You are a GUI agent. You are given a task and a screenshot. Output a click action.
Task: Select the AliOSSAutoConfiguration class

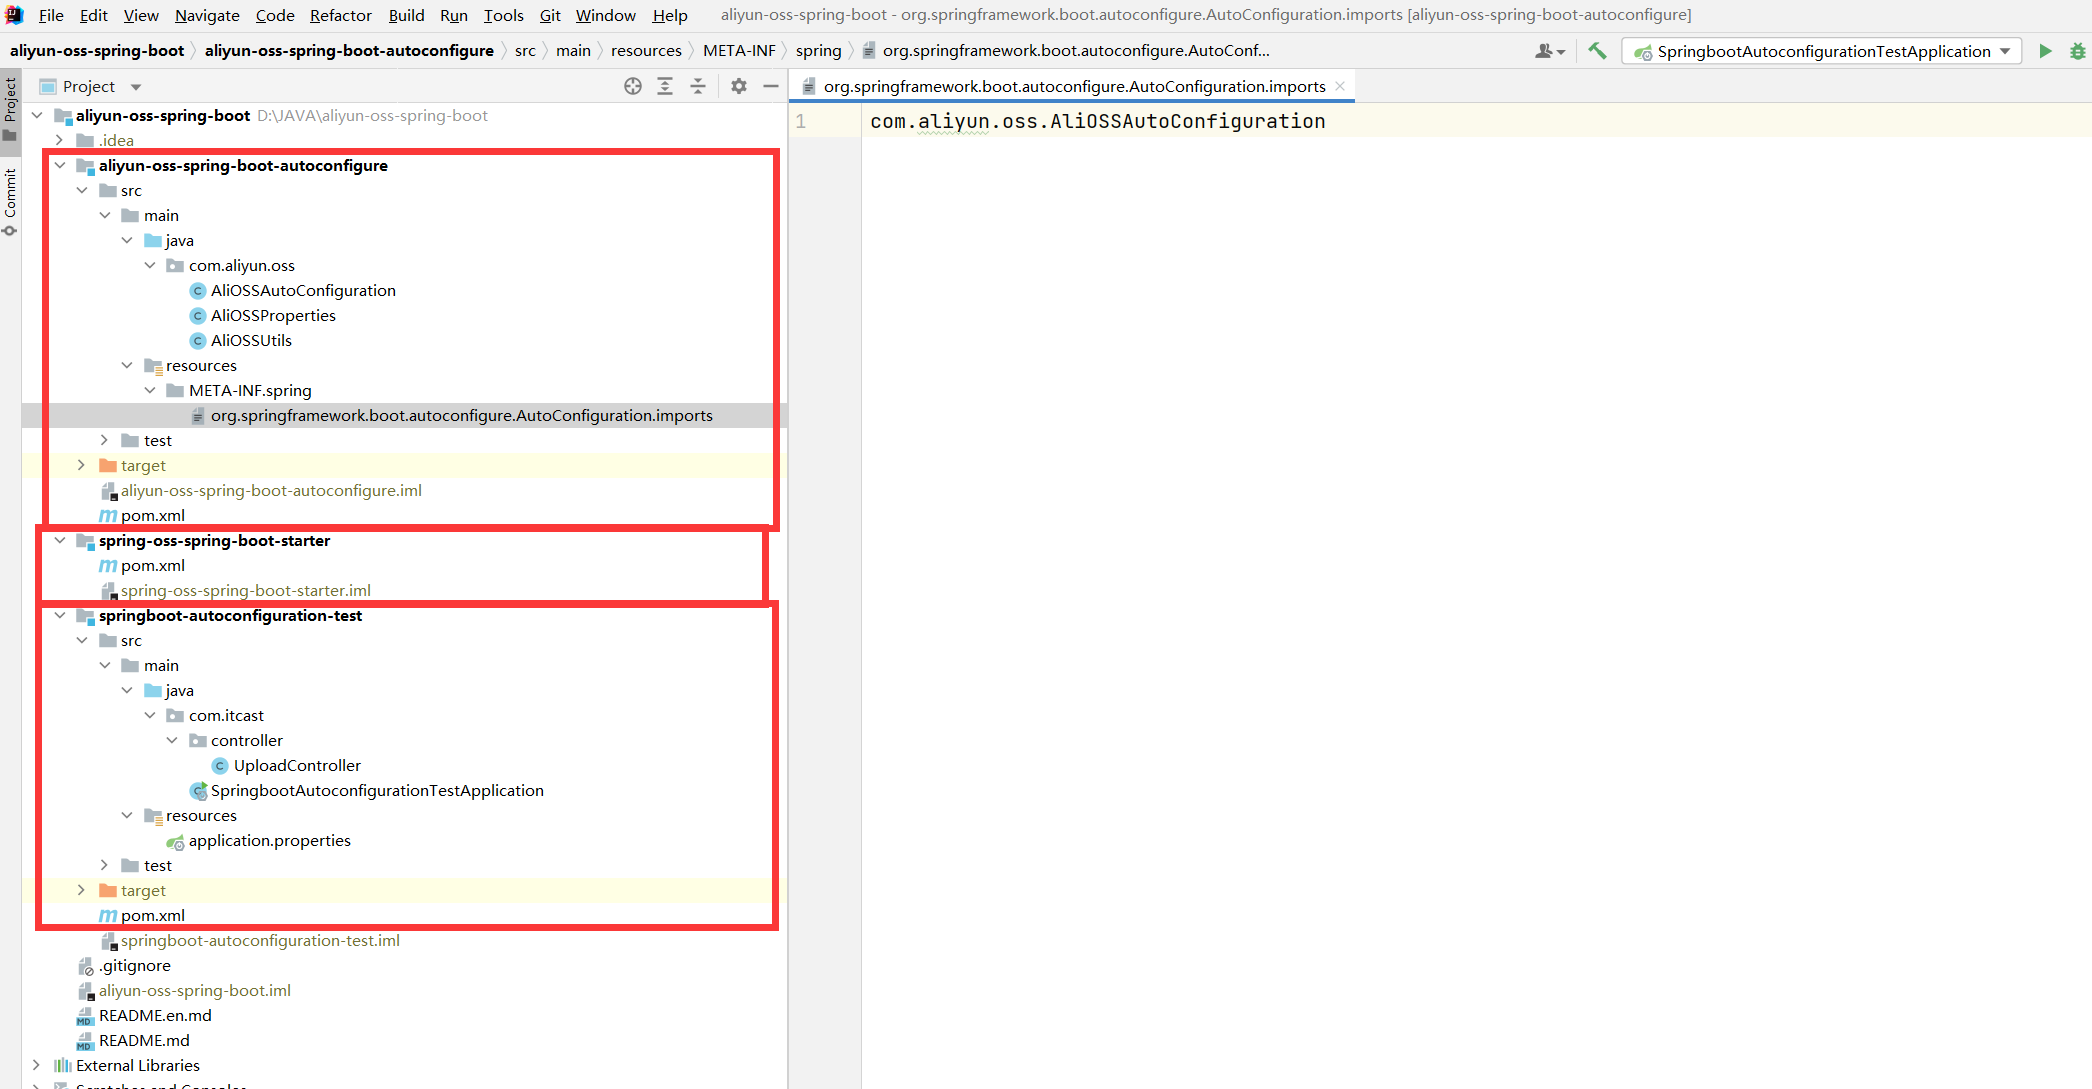pyautogui.click(x=303, y=290)
